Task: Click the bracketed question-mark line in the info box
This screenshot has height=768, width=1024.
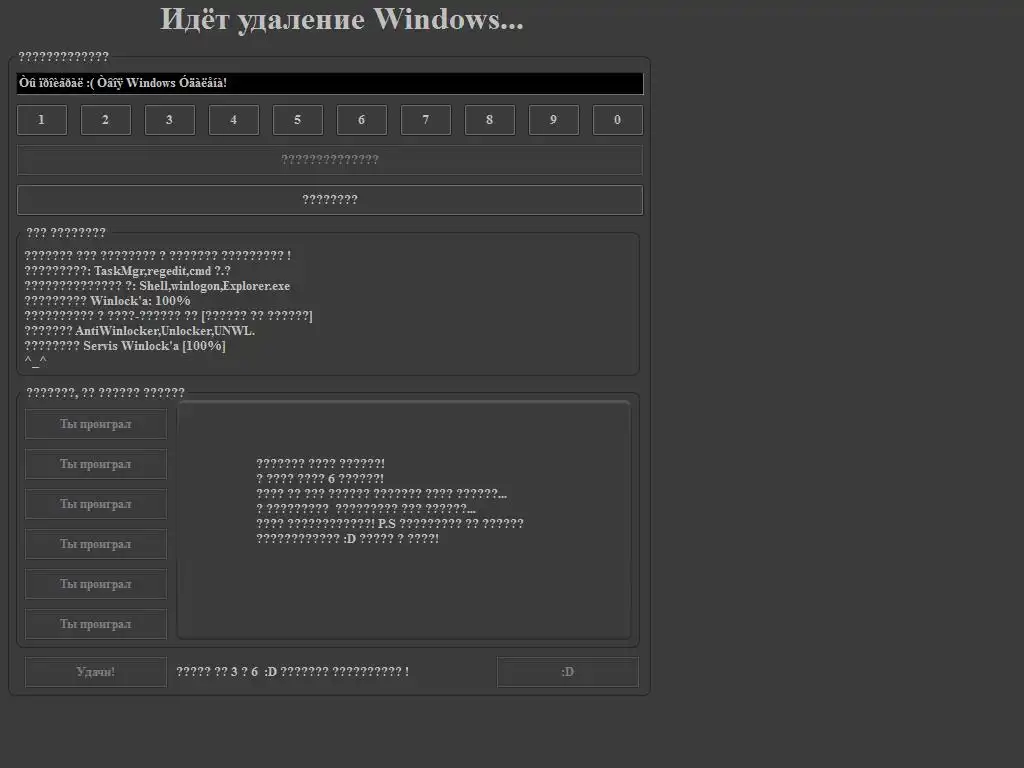Action: (x=168, y=316)
